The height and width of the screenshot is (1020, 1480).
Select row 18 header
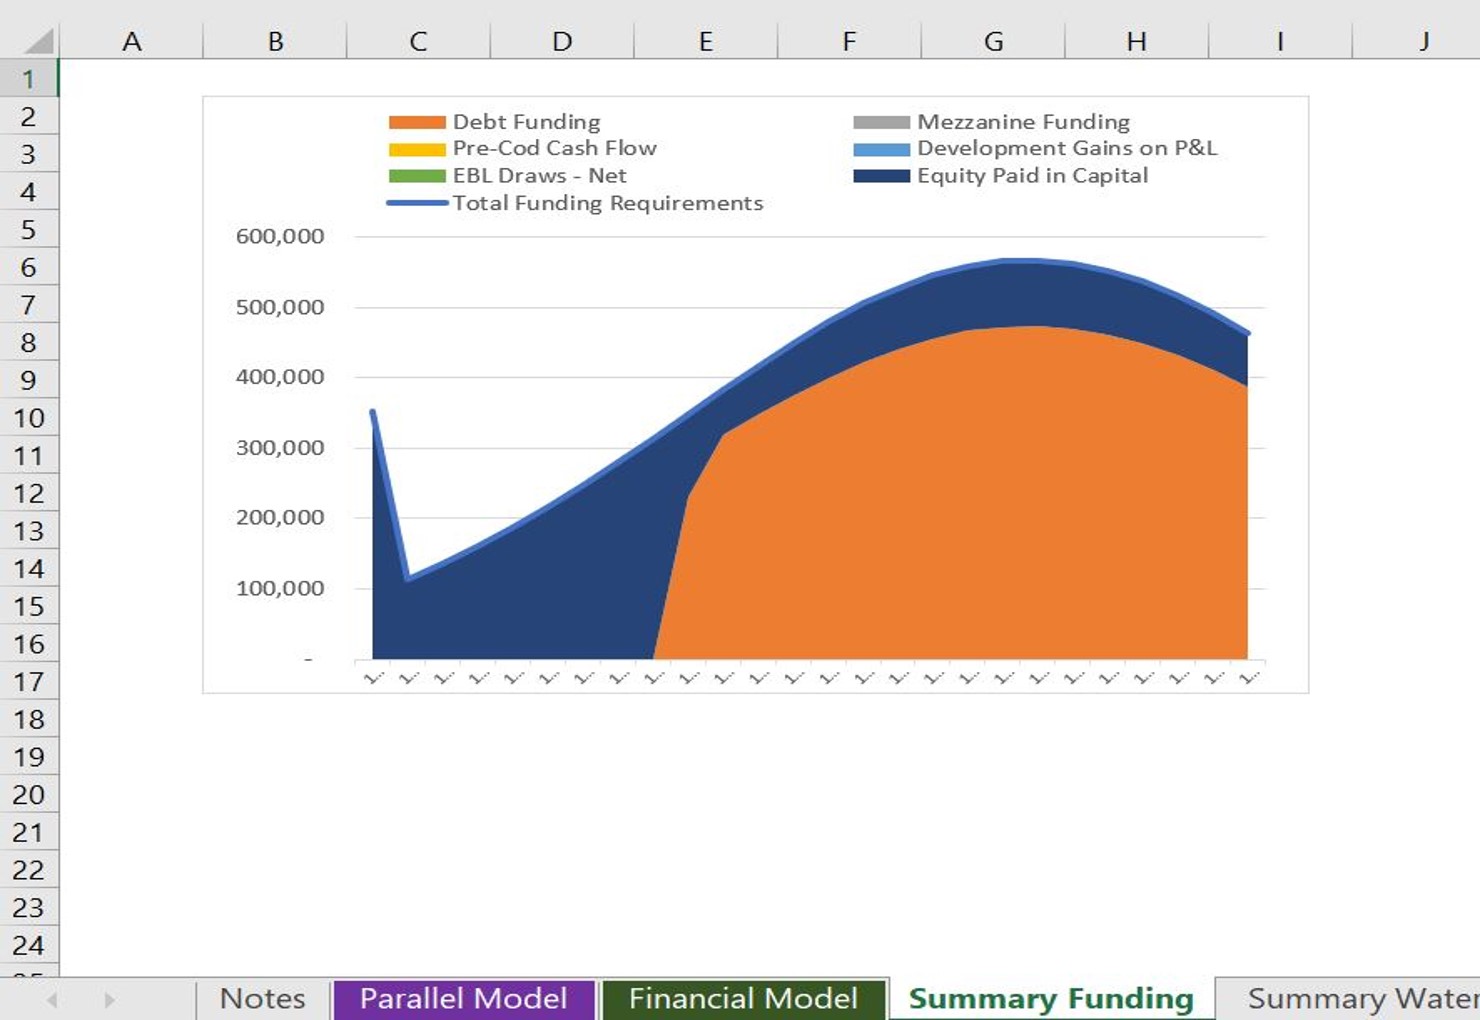pyautogui.click(x=29, y=719)
